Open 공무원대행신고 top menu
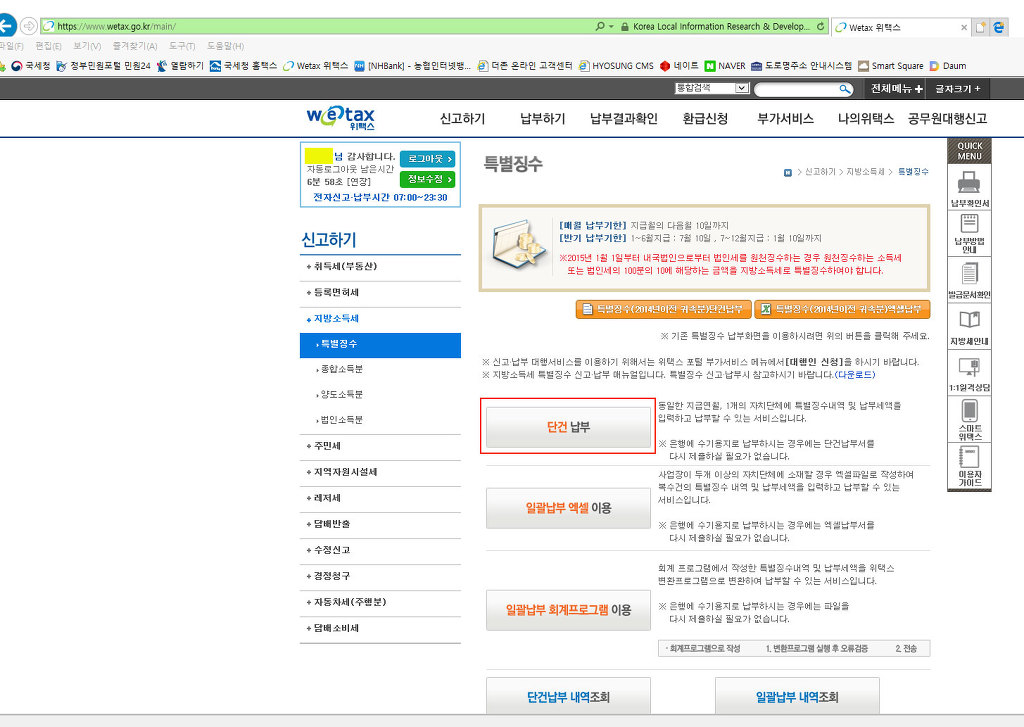This screenshot has width=1024, height=727. (x=947, y=119)
